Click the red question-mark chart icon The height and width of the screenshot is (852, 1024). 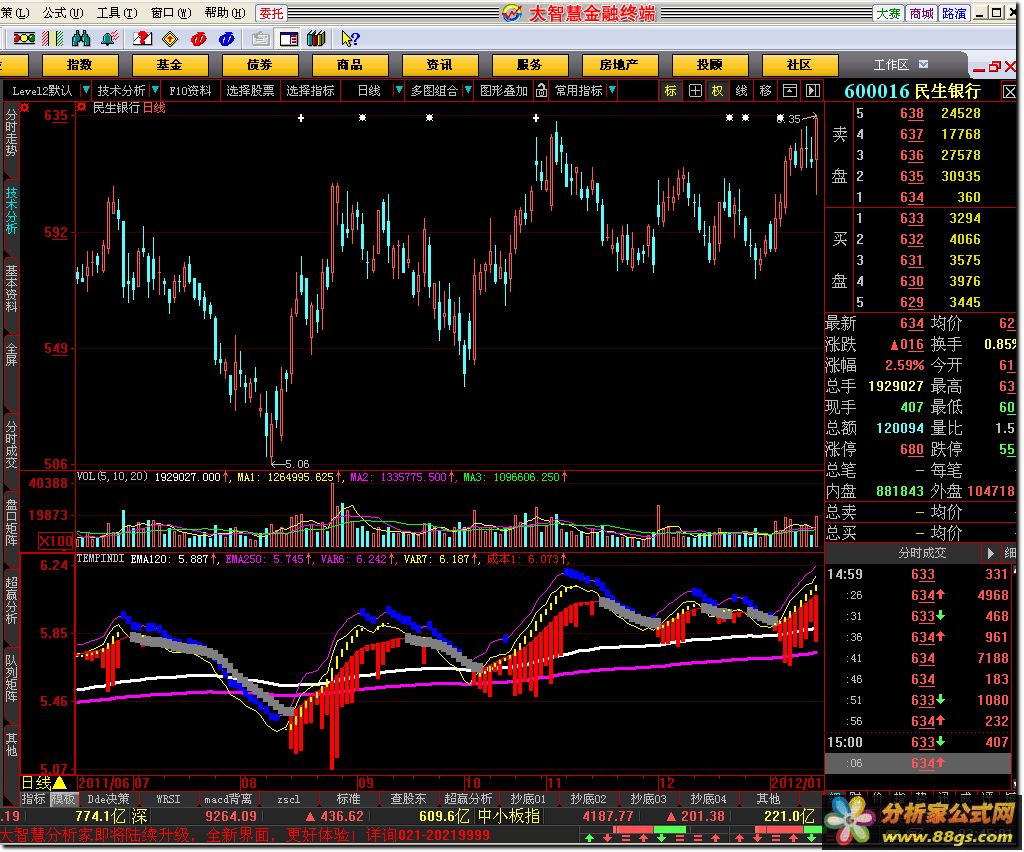[142, 39]
